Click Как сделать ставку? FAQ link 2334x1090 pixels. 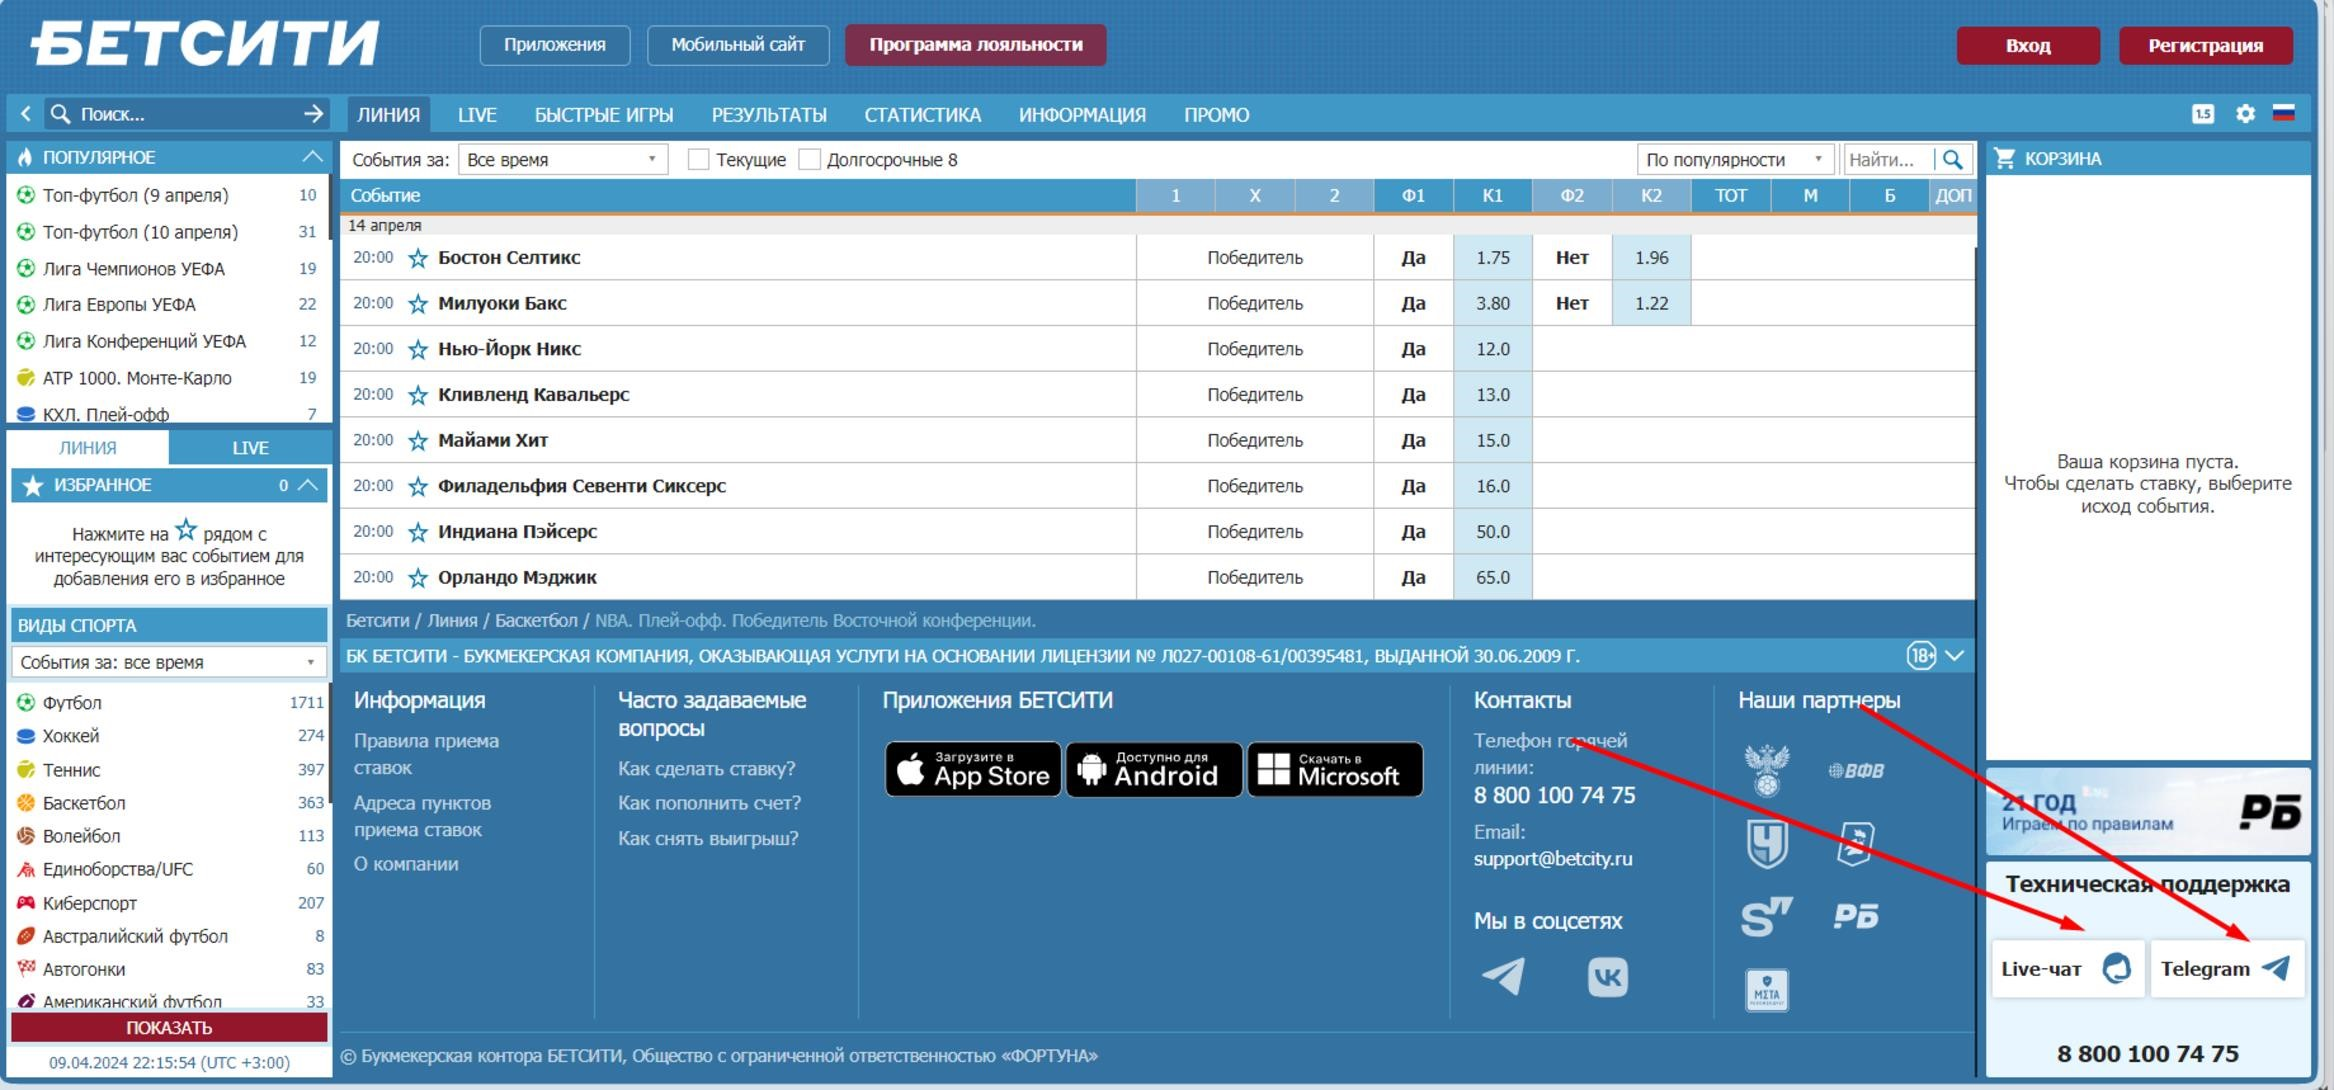coord(706,769)
